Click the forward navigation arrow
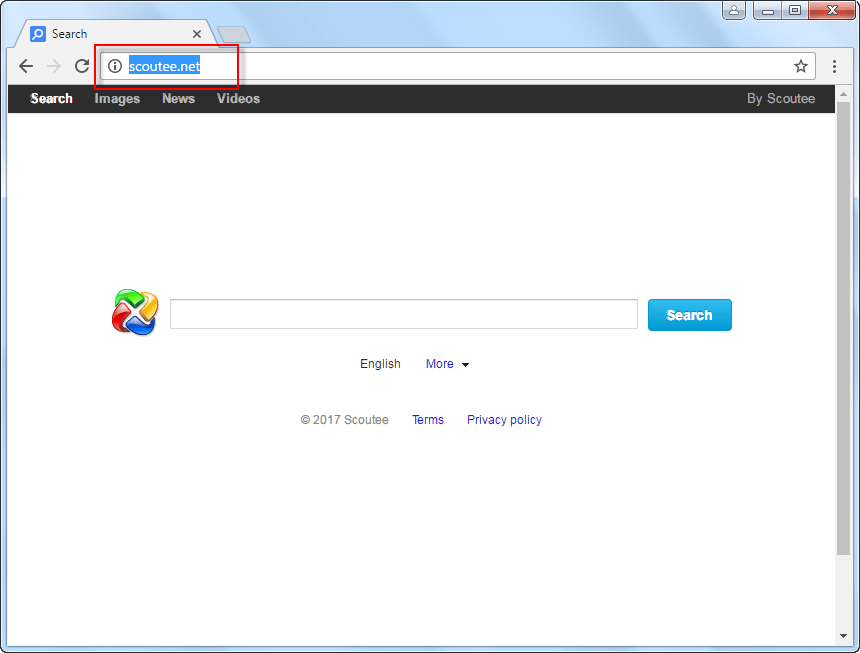Image resolution: width=860 pixels, height=653 pixels. 54,66
